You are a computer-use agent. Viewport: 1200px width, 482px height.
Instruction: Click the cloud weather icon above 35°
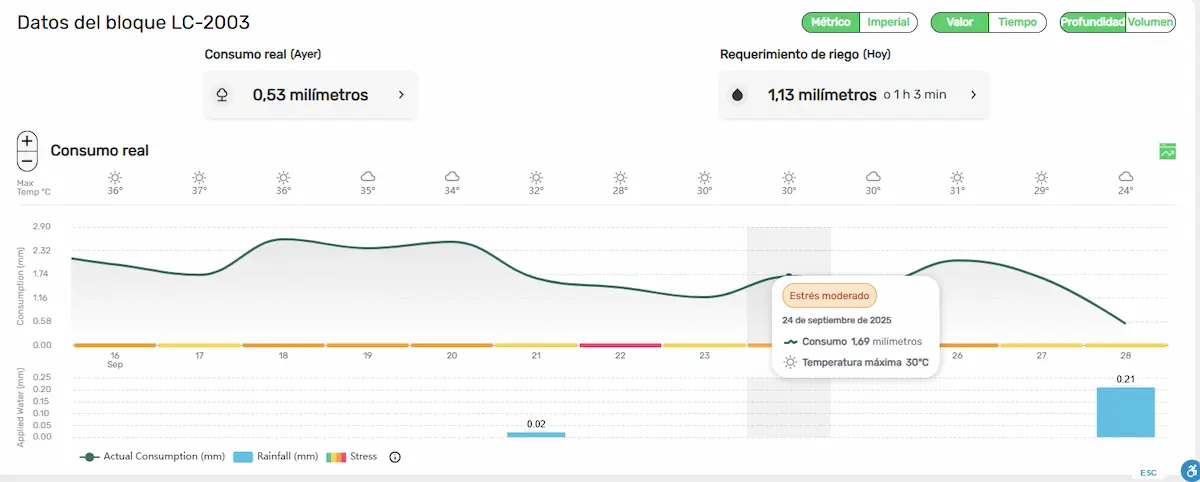pyautogui.click(x=368, y=176)
